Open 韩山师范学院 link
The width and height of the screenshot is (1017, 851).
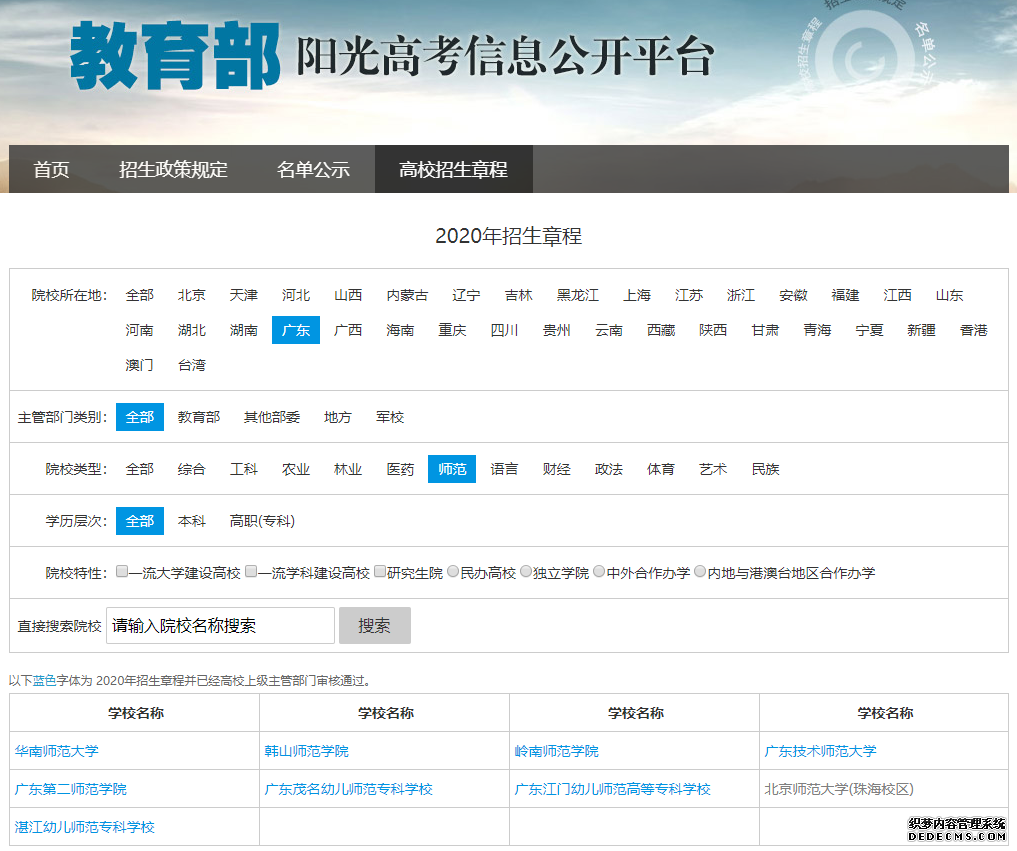click(x=307, y=751)
